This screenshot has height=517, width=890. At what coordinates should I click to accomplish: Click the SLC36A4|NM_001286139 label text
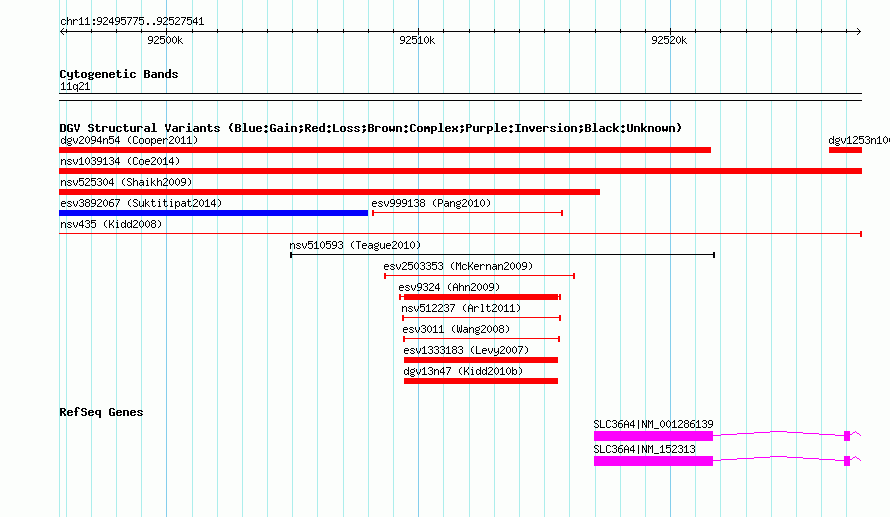653,424
